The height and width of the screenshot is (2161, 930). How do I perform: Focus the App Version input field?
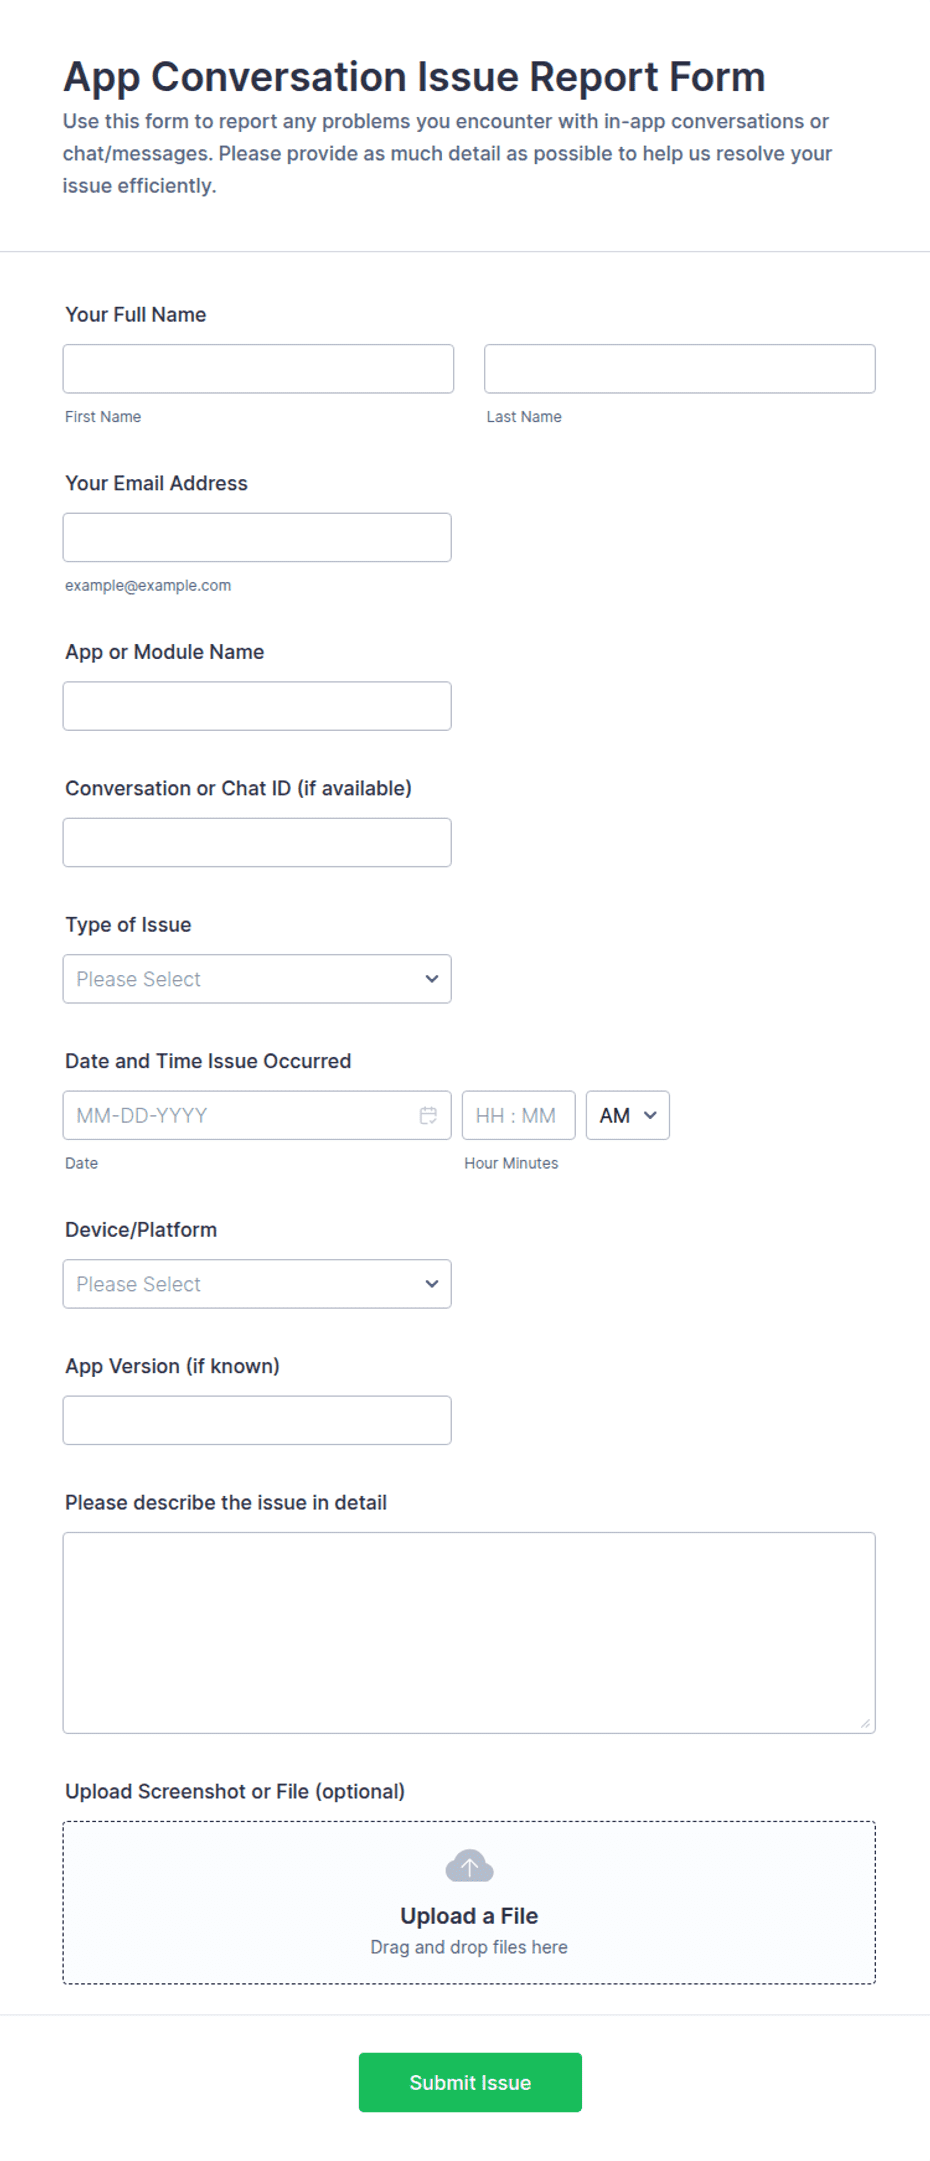tap(257, 1420)
